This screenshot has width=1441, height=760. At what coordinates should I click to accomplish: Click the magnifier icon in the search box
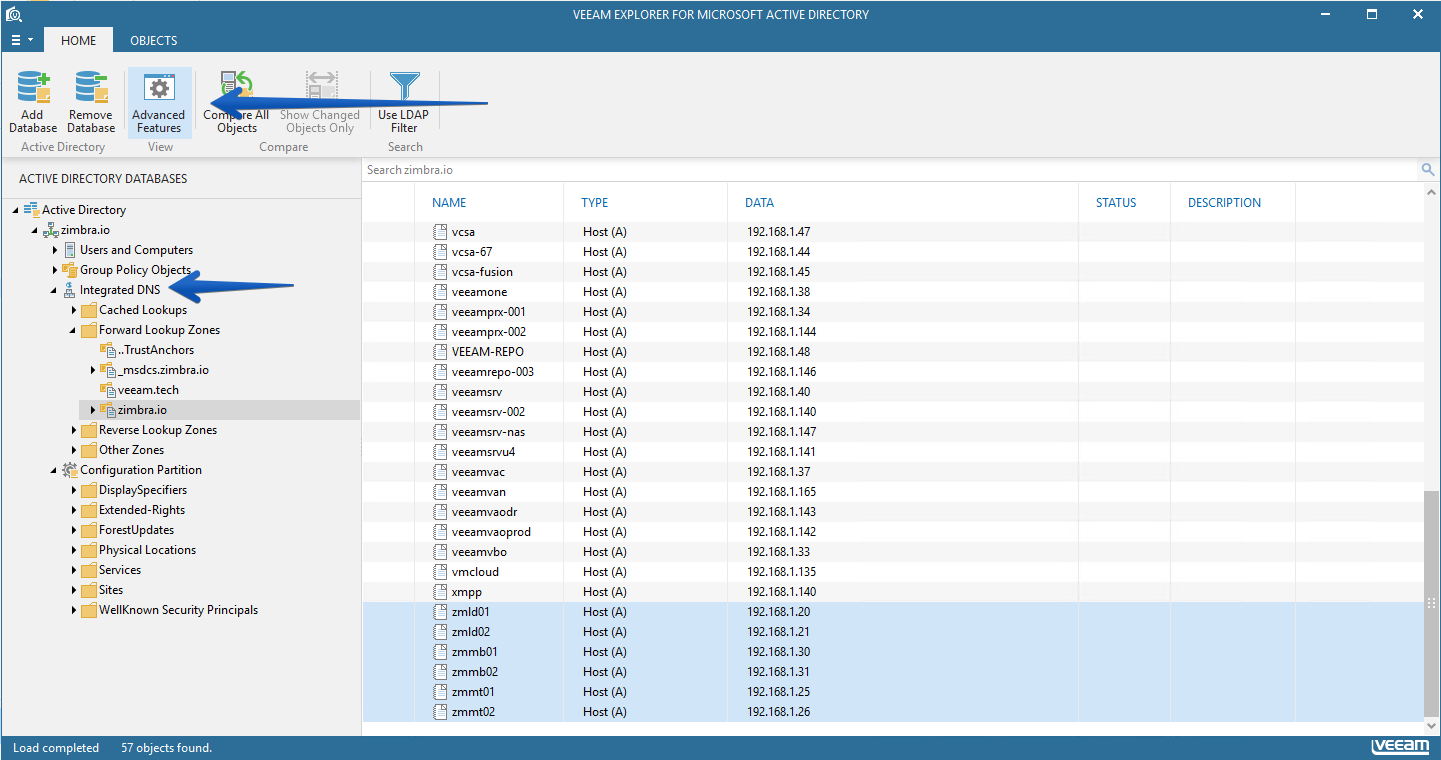point(1428,170)
